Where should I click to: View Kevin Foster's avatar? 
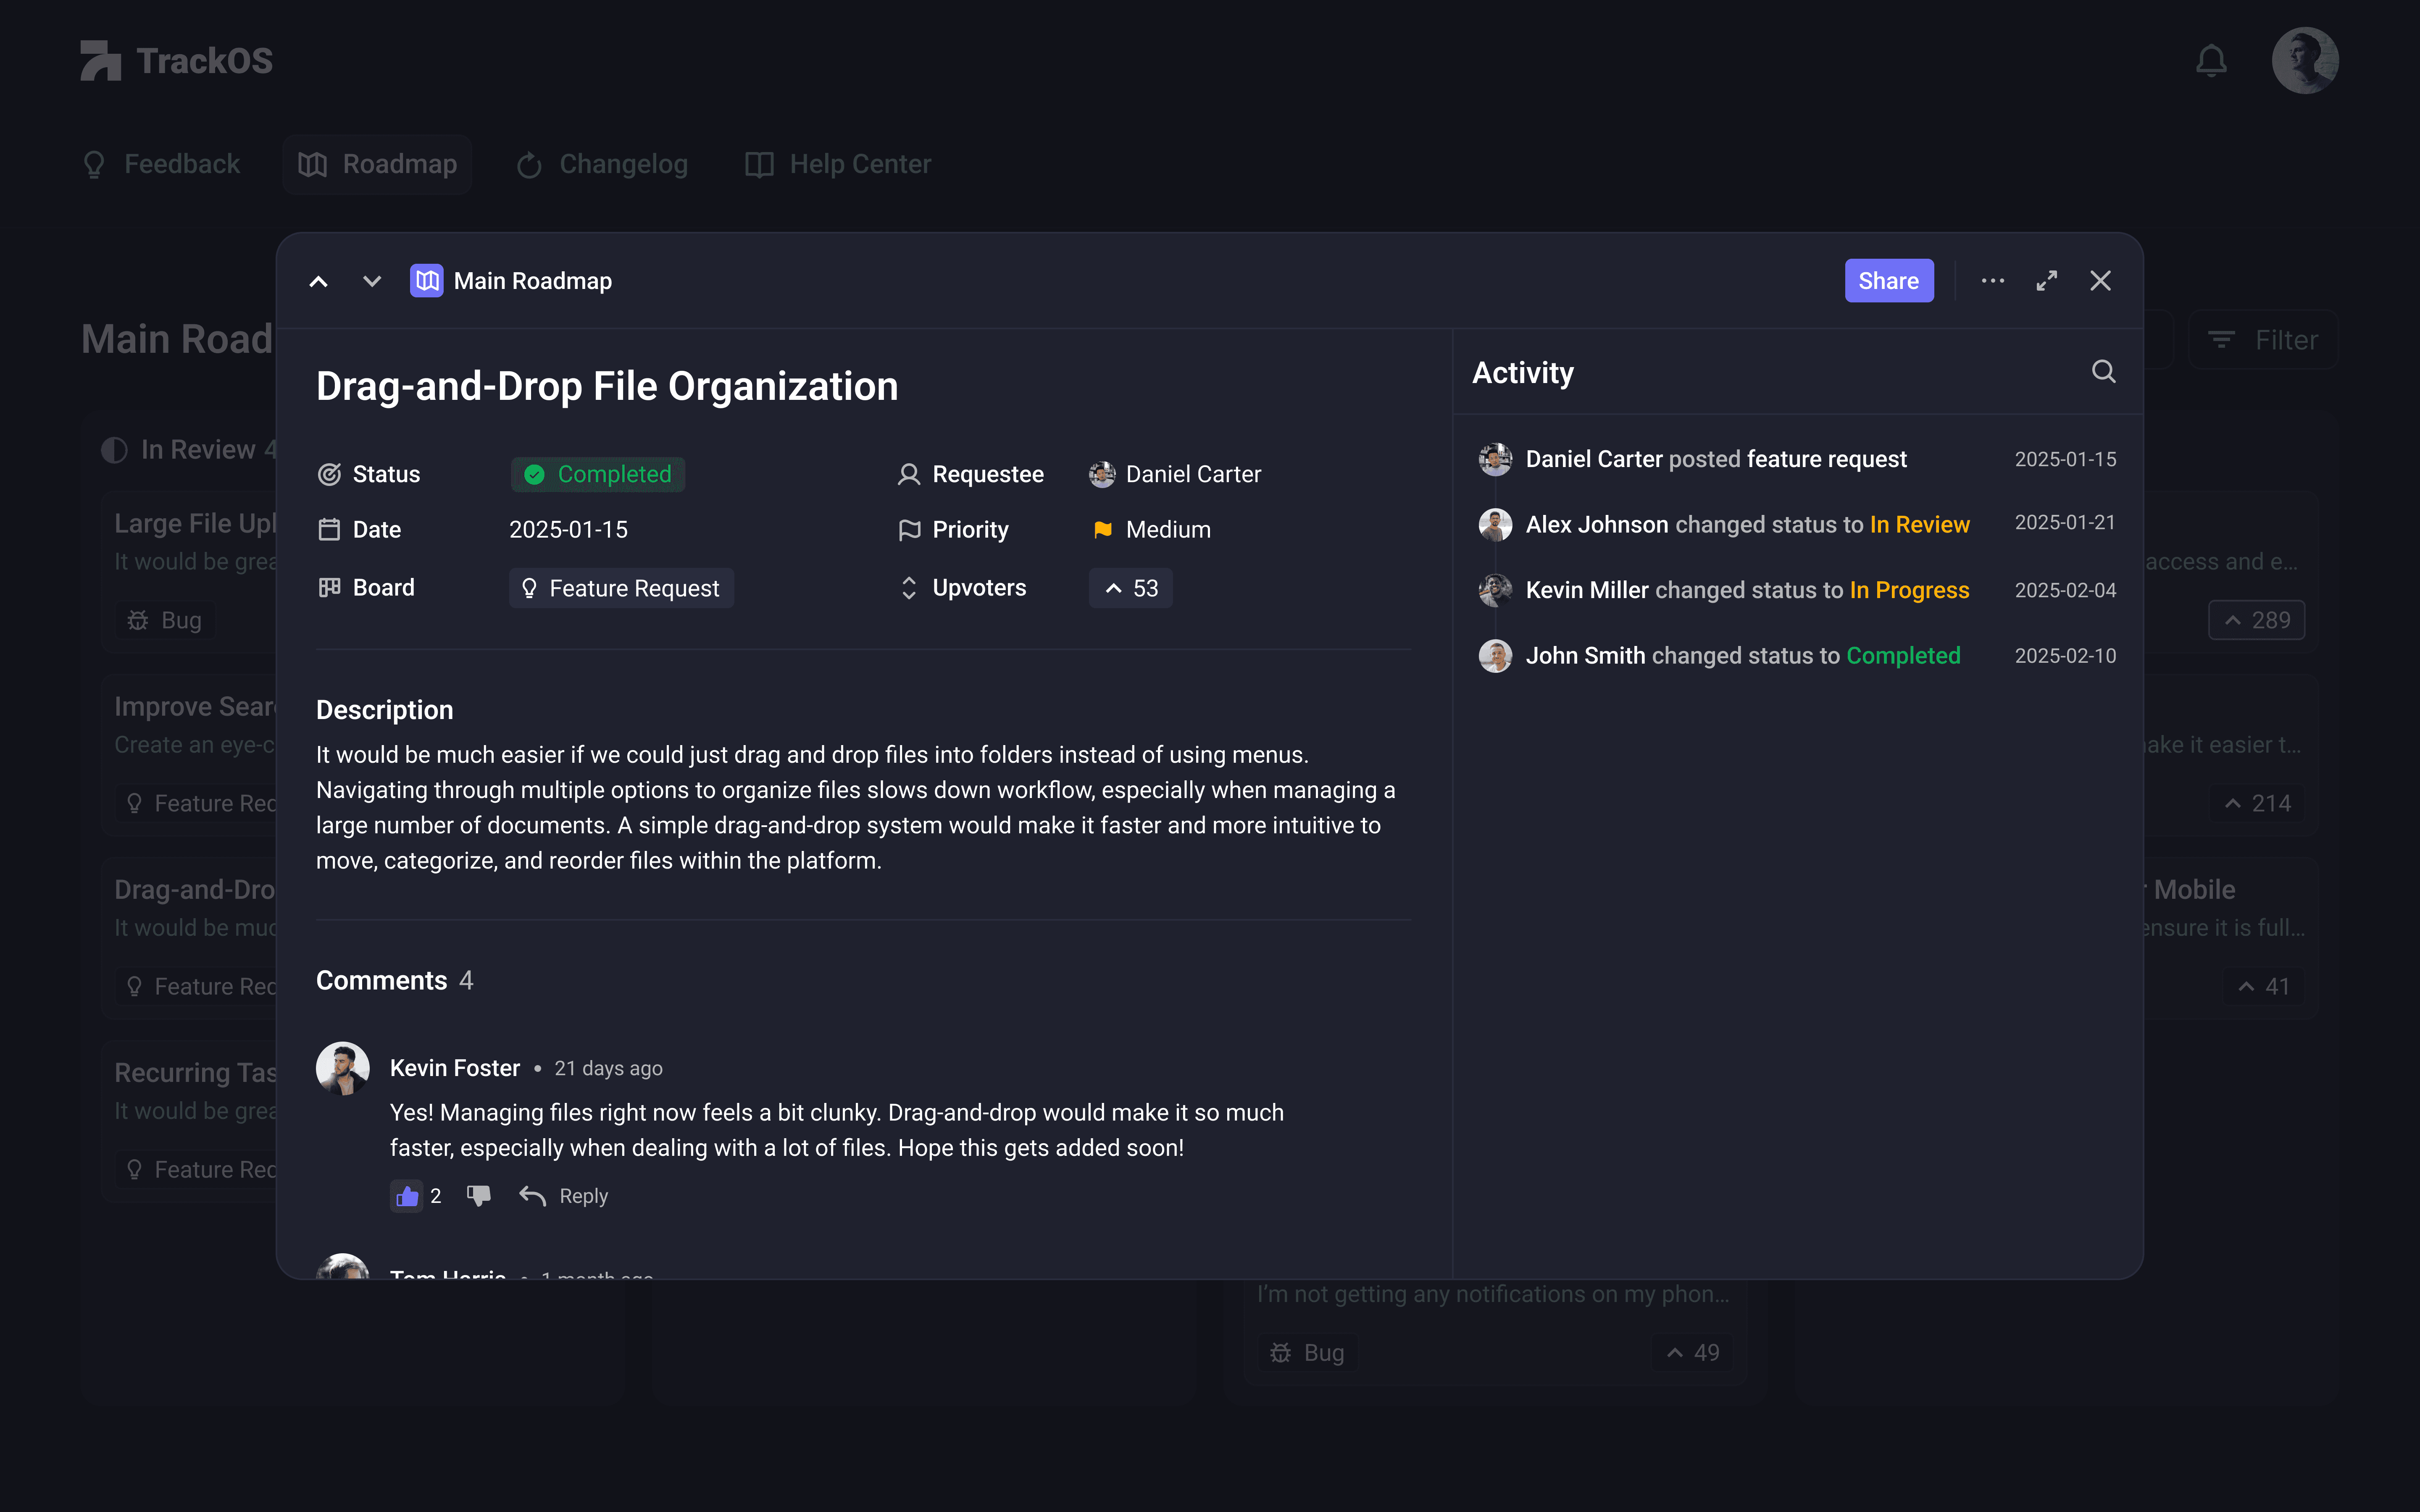tap(343, 1068)
